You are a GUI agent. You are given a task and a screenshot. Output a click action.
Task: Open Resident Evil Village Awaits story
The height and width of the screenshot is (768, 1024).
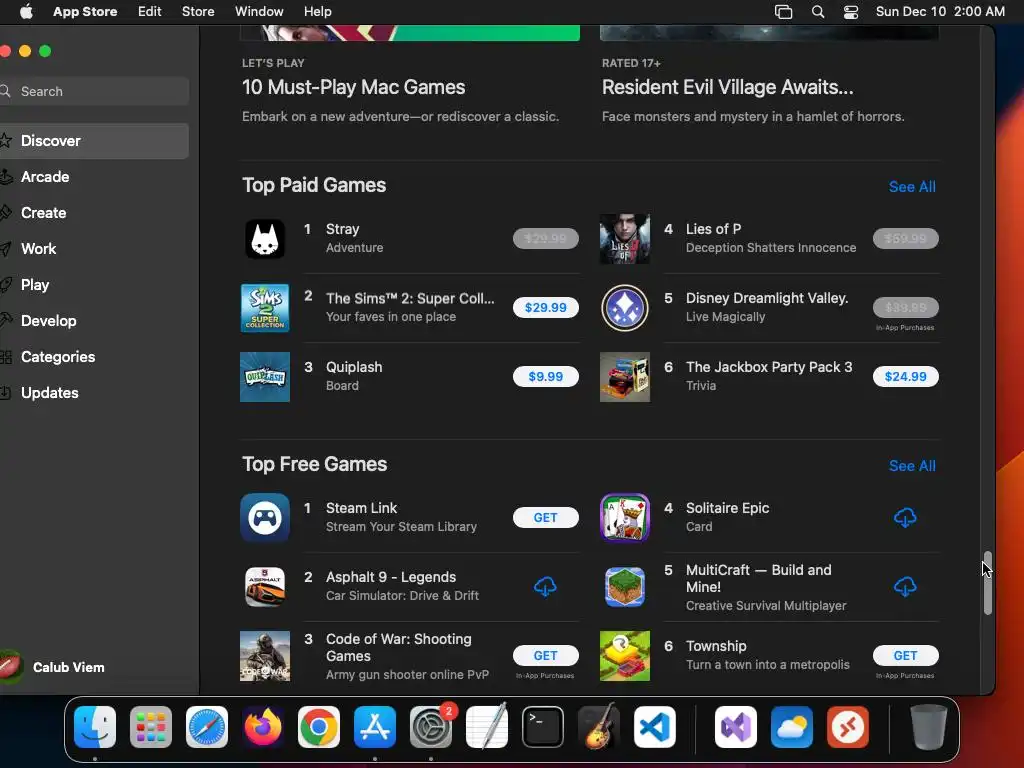[728, 88]
